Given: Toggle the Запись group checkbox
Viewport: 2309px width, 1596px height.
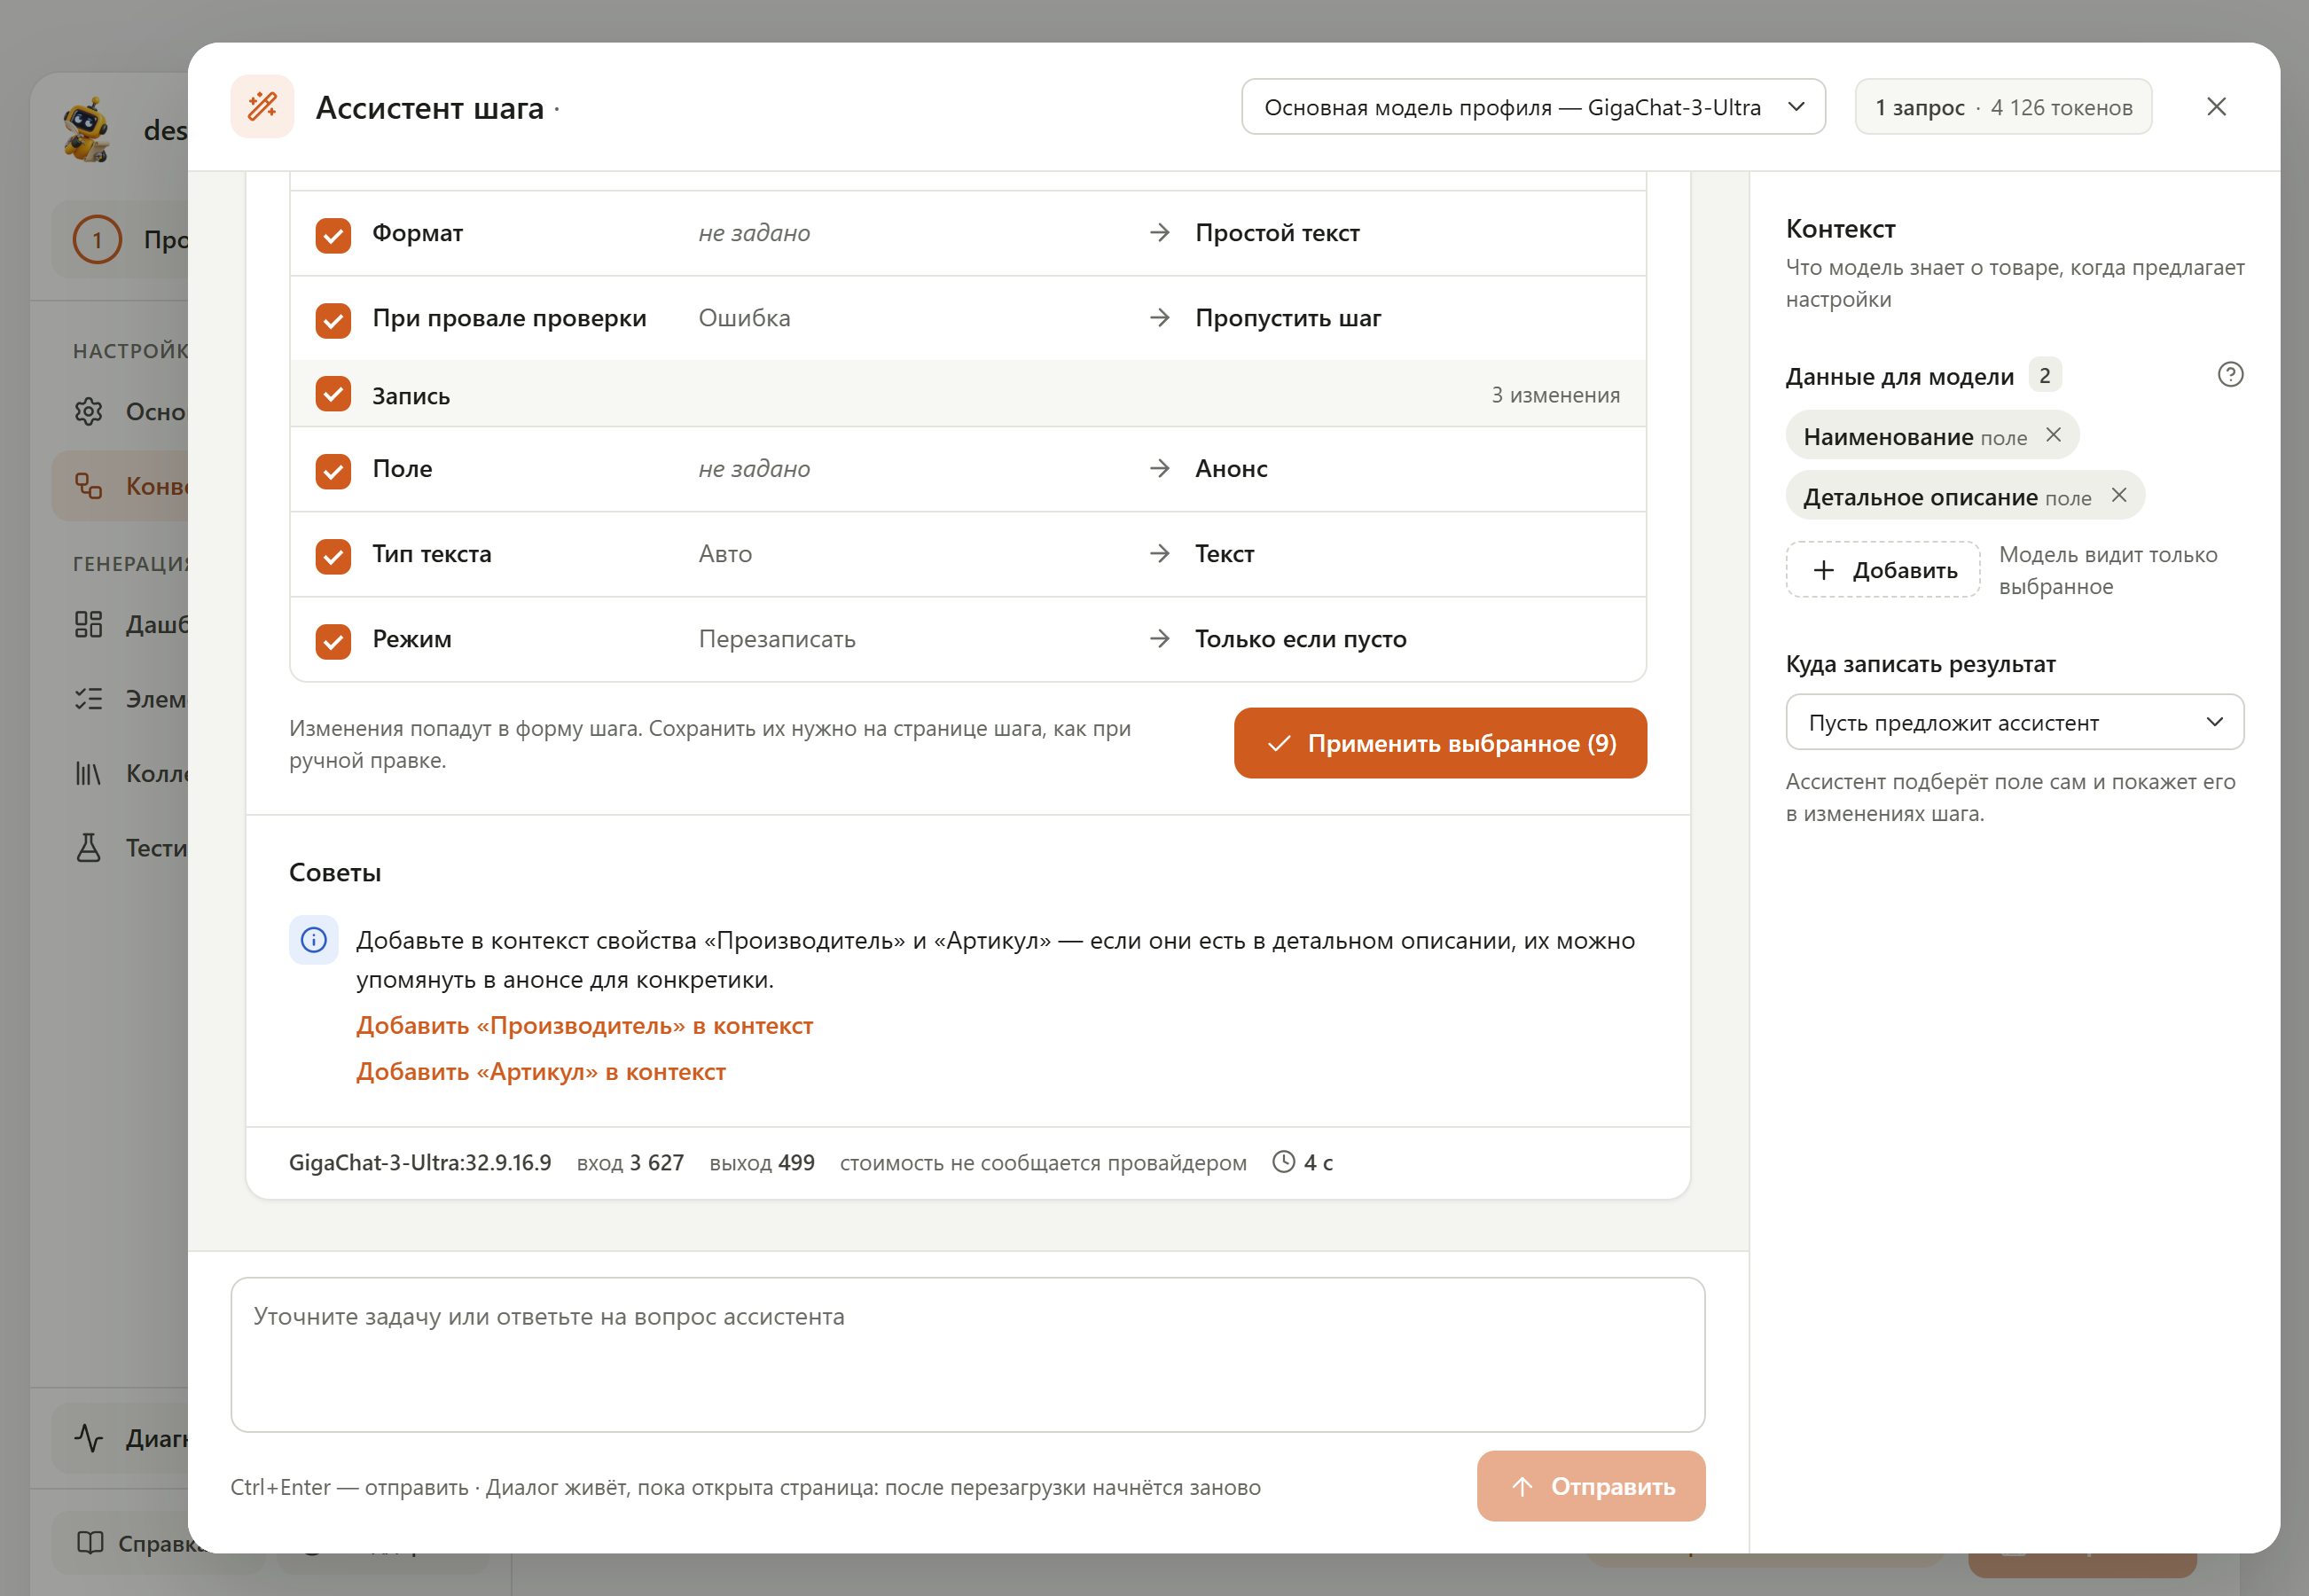Looking at the screenshot, I should click(333, 394).
